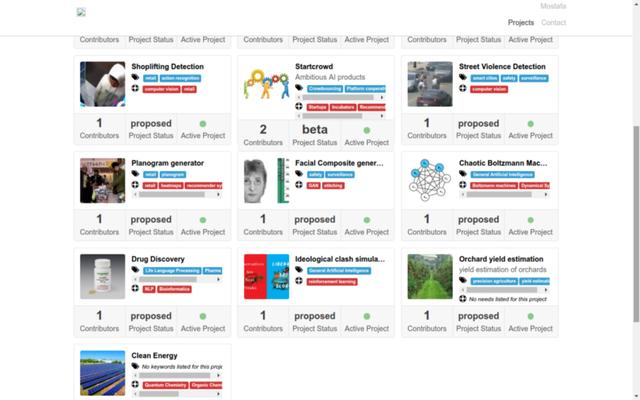The width and height of the screenshot is (640, 400).
Task: Click the broken logo image in header
Action: (81, 13)
